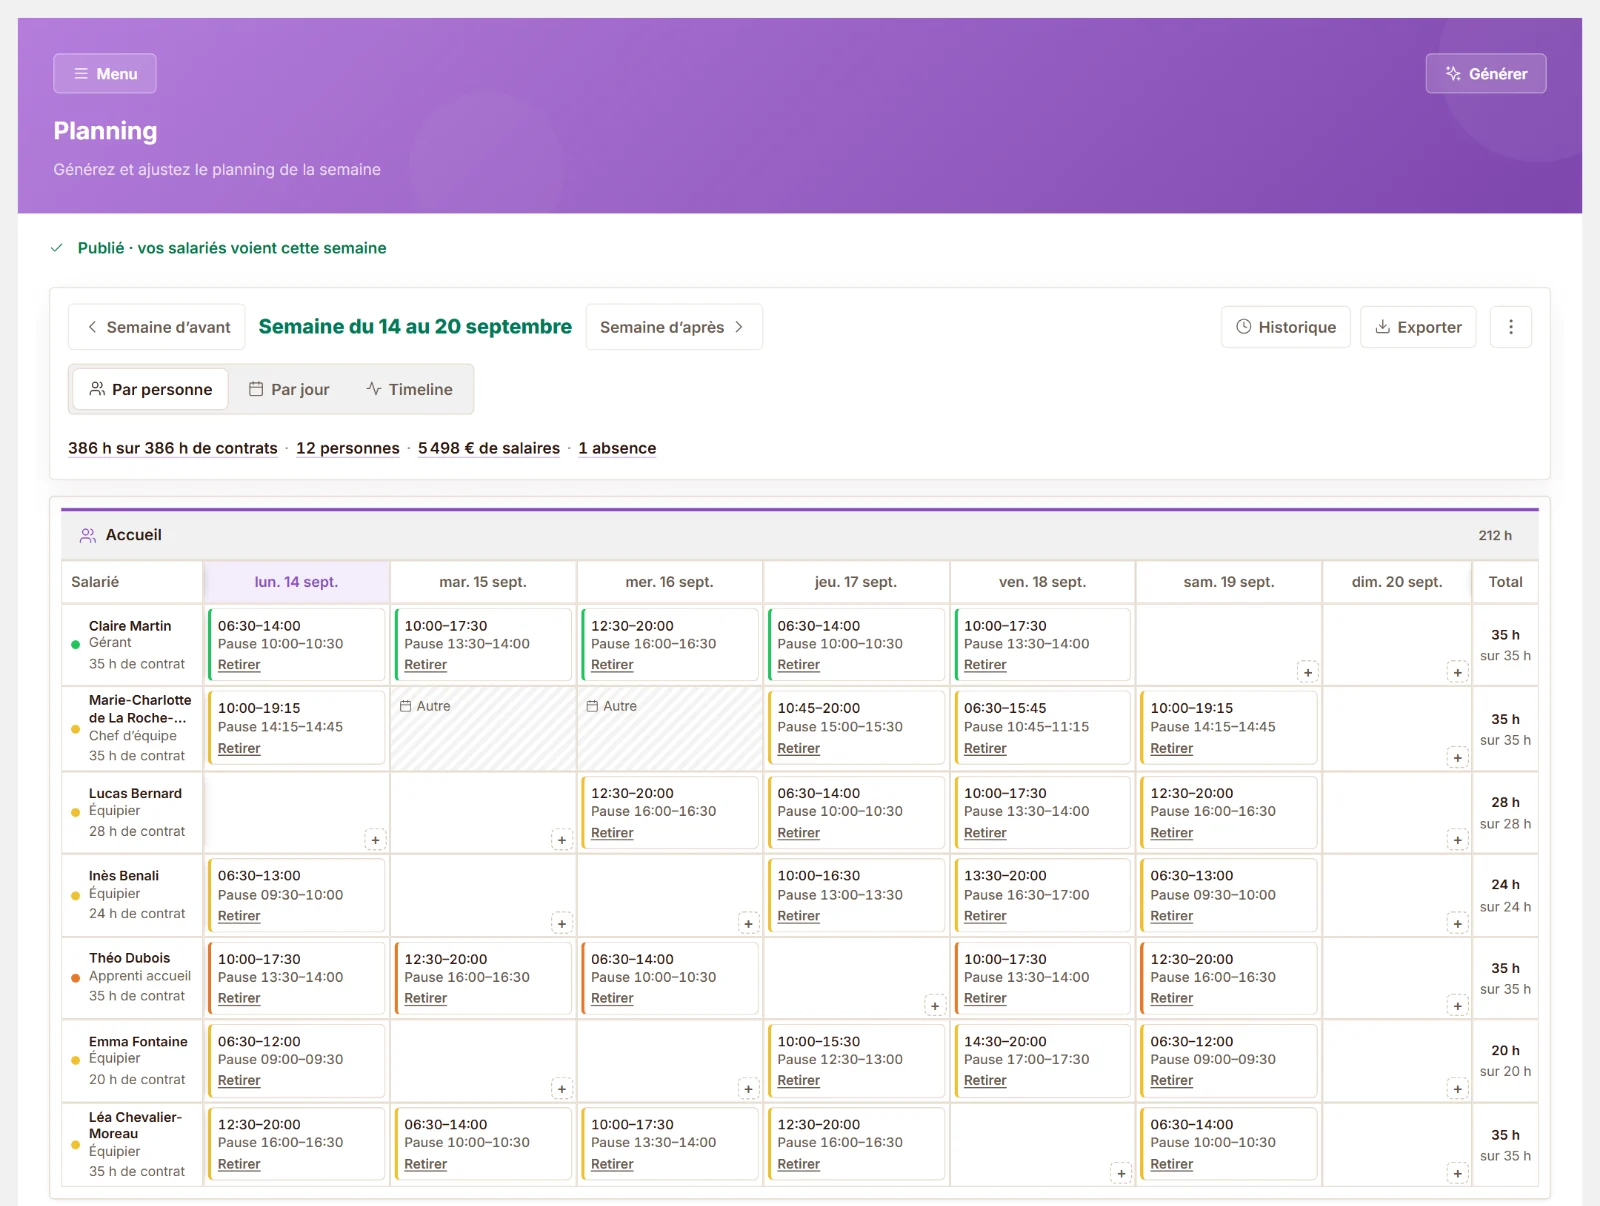
Task: Select the Par personne tab
Action: click(151, 389)
